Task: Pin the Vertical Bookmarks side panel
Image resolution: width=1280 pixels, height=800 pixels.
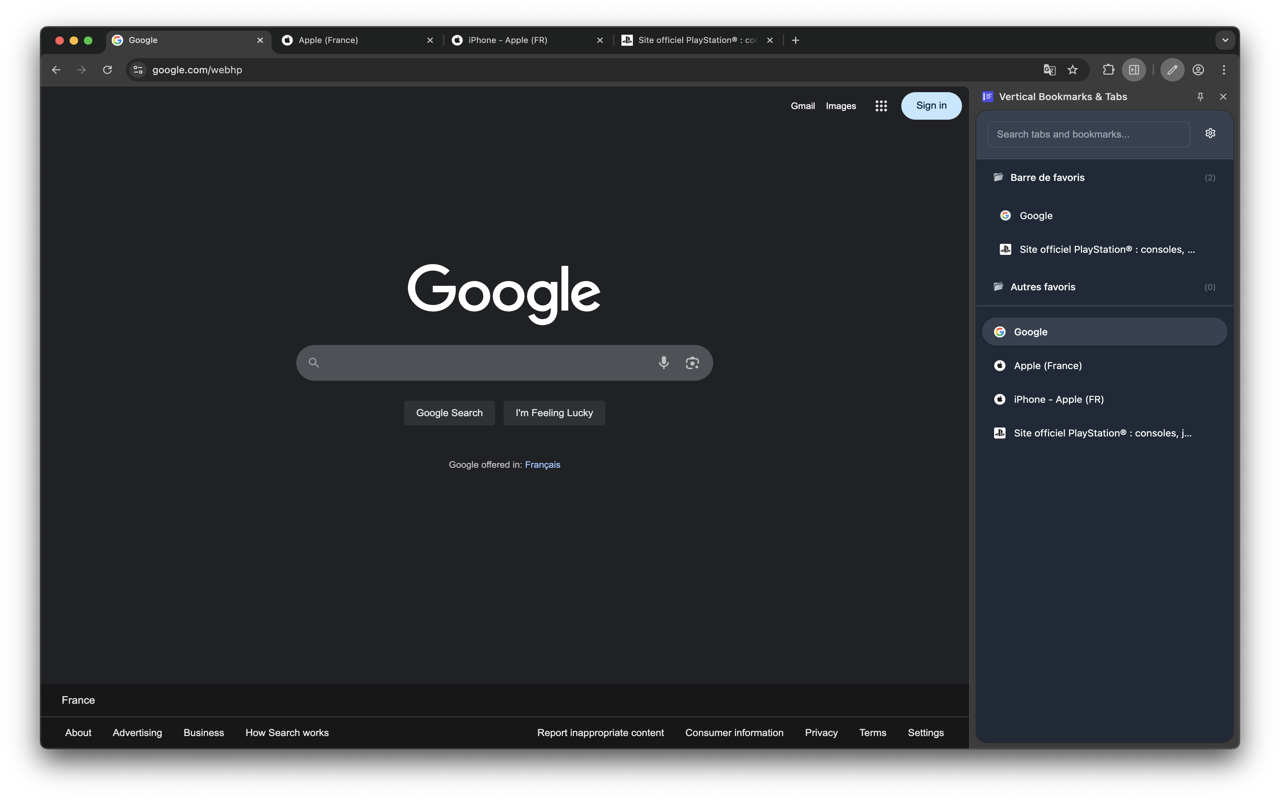Action: tap(1200, 97)
